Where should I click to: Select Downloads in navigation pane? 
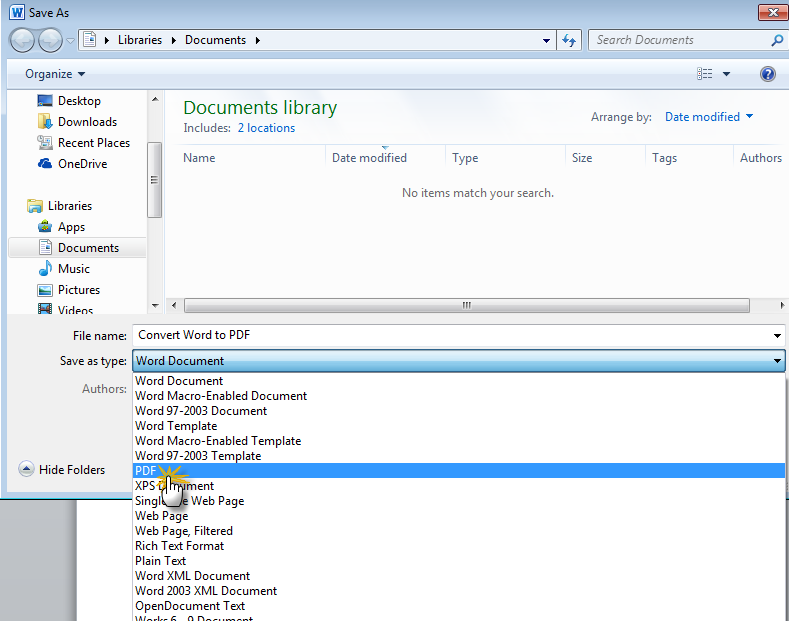pyautogui.click(x=87, y=122)
